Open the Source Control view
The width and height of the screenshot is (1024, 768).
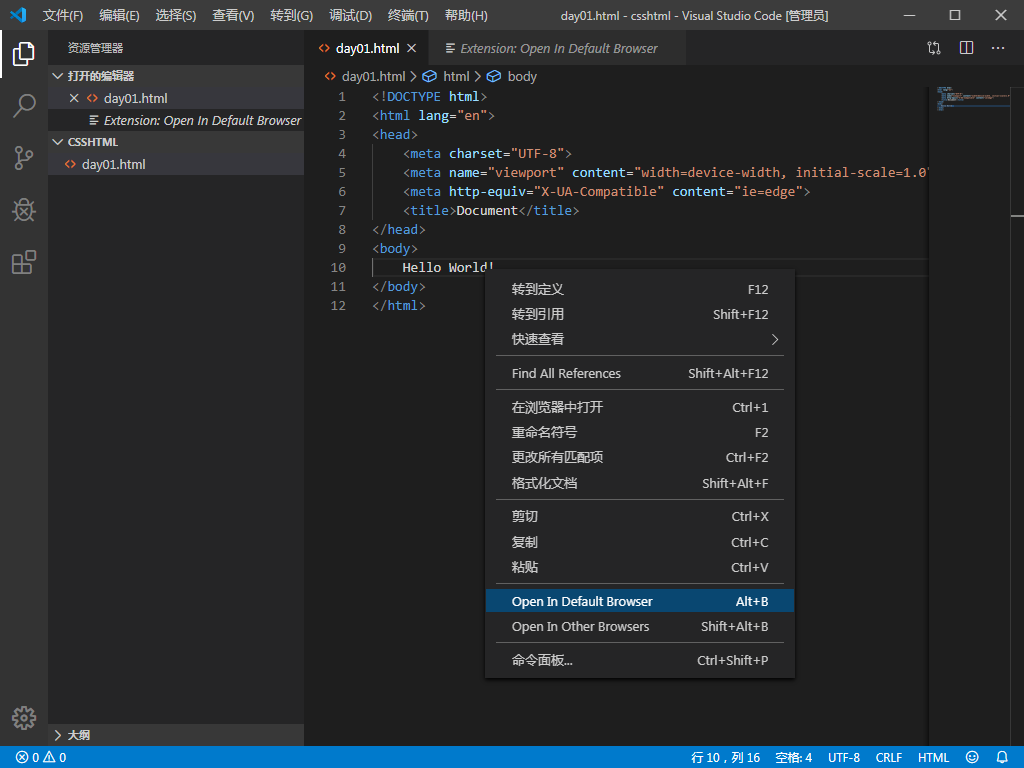(x=24, y=158)
